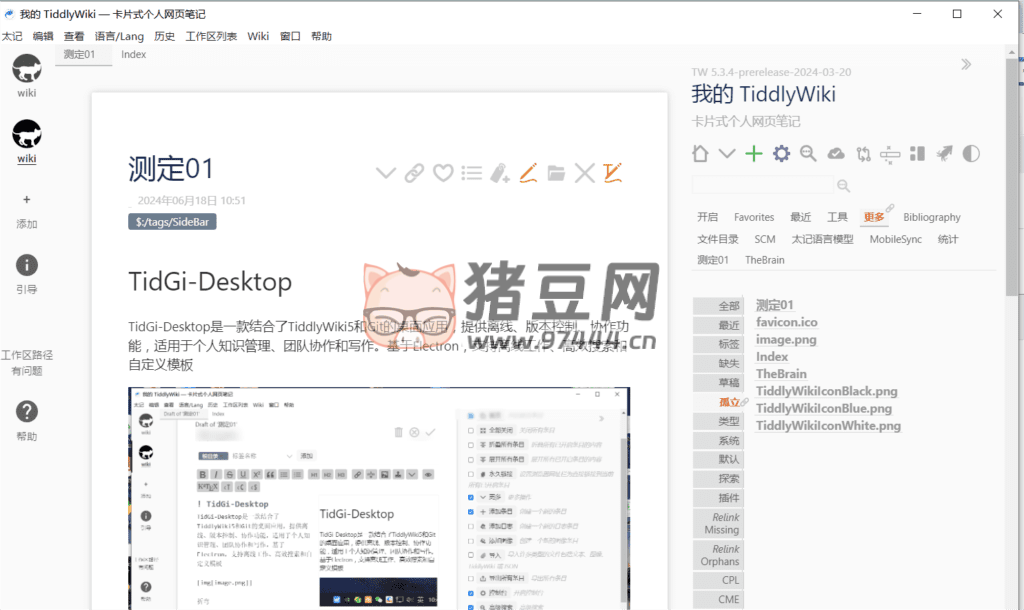This screenshot has height=610, width=1024.
Task: Expand more actions chevron on tiddler 测定01
Action: tap(385, 173)
